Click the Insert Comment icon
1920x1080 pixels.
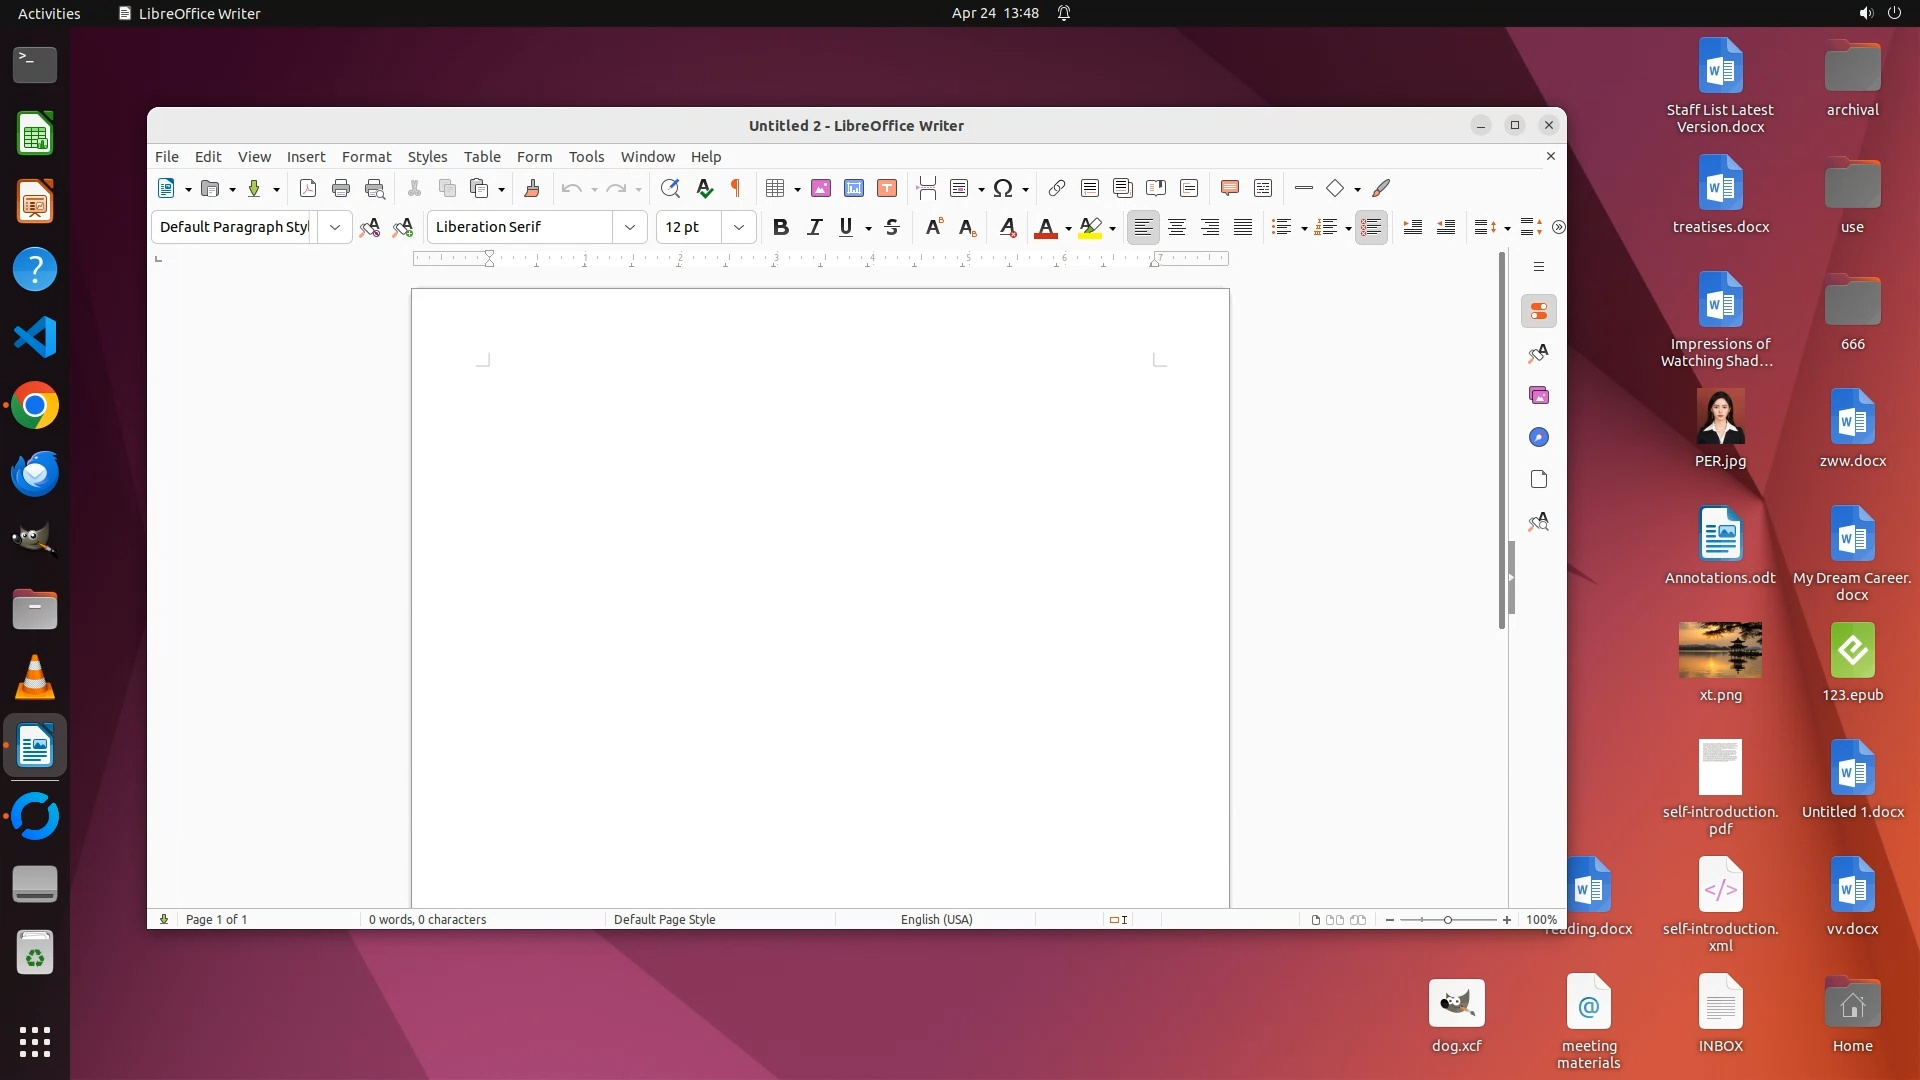[1230, 188]
